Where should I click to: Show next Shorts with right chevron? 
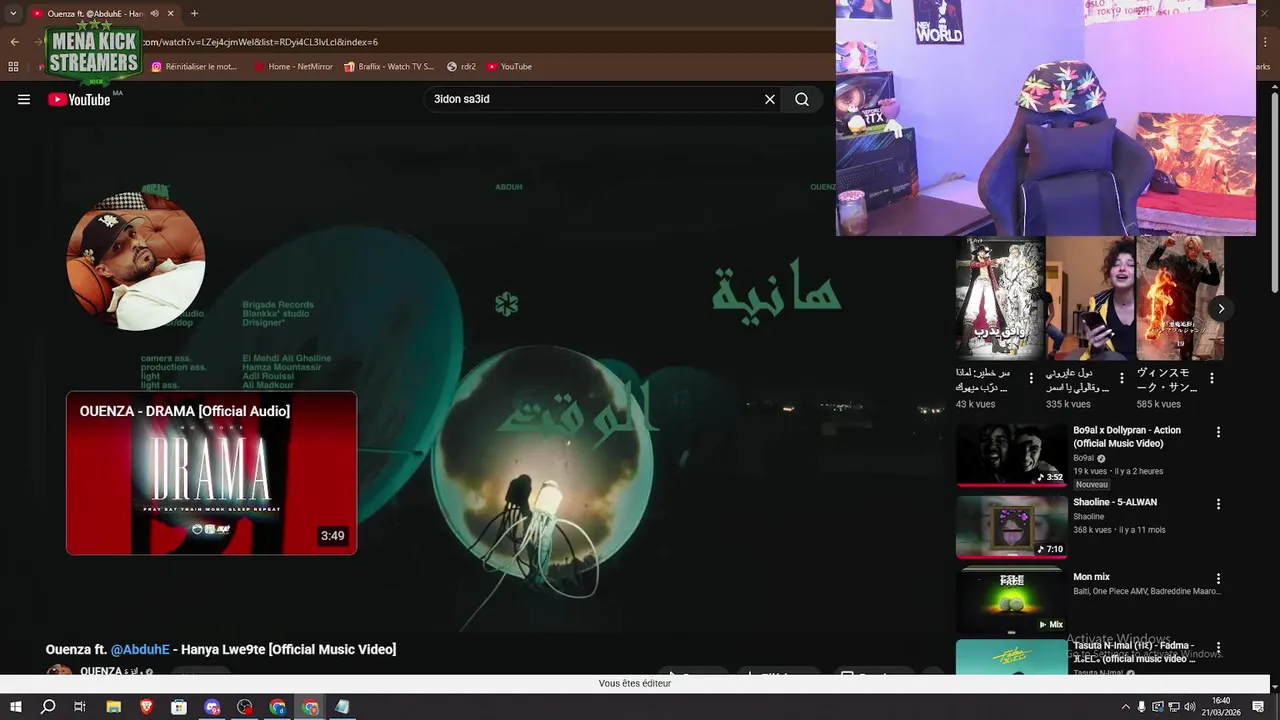pyautogui.click(x=1221, y=308)
